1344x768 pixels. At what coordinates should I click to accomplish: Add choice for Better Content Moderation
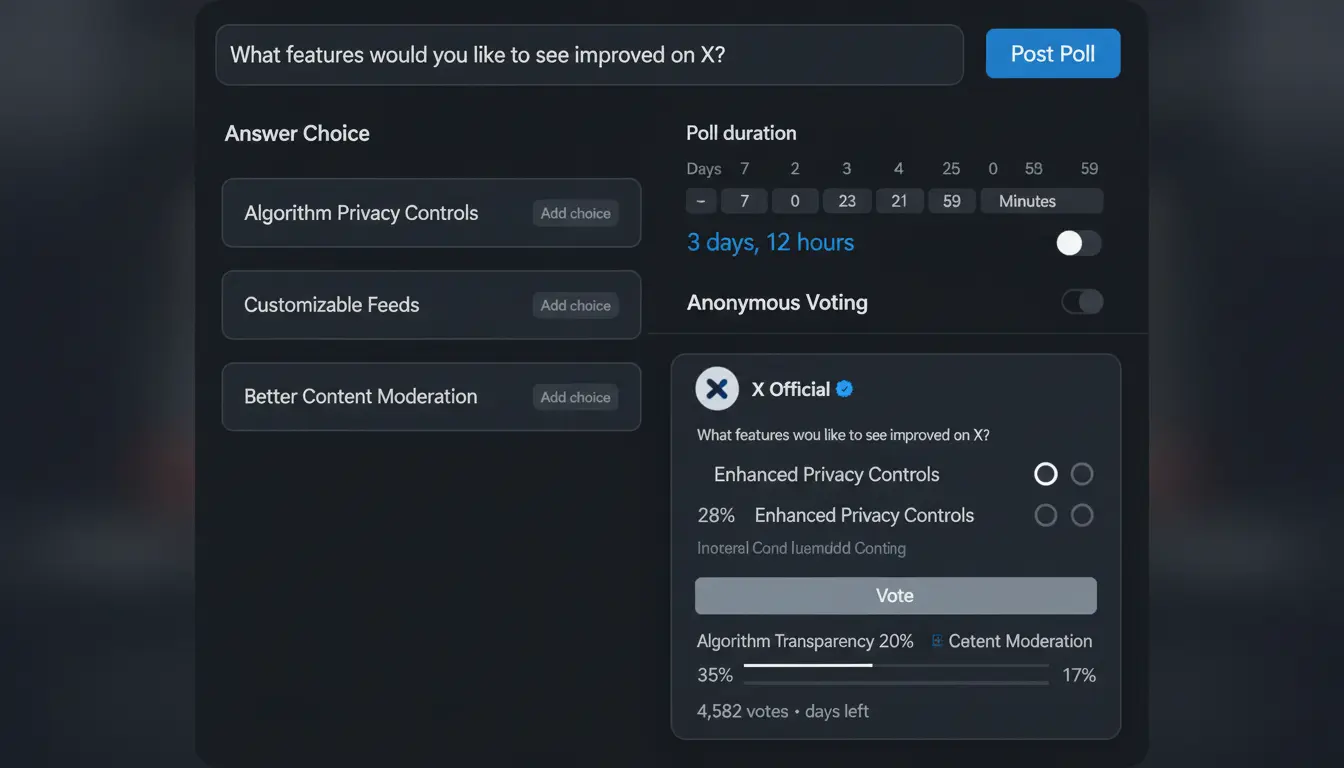coord(575,397)
